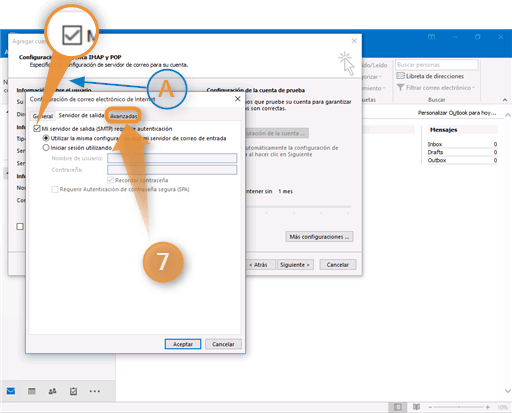The image size is (512, 413).
Task: Enable Requerir Autenticación de contraseña segura checkbox
Action: (x=55, y=189)
